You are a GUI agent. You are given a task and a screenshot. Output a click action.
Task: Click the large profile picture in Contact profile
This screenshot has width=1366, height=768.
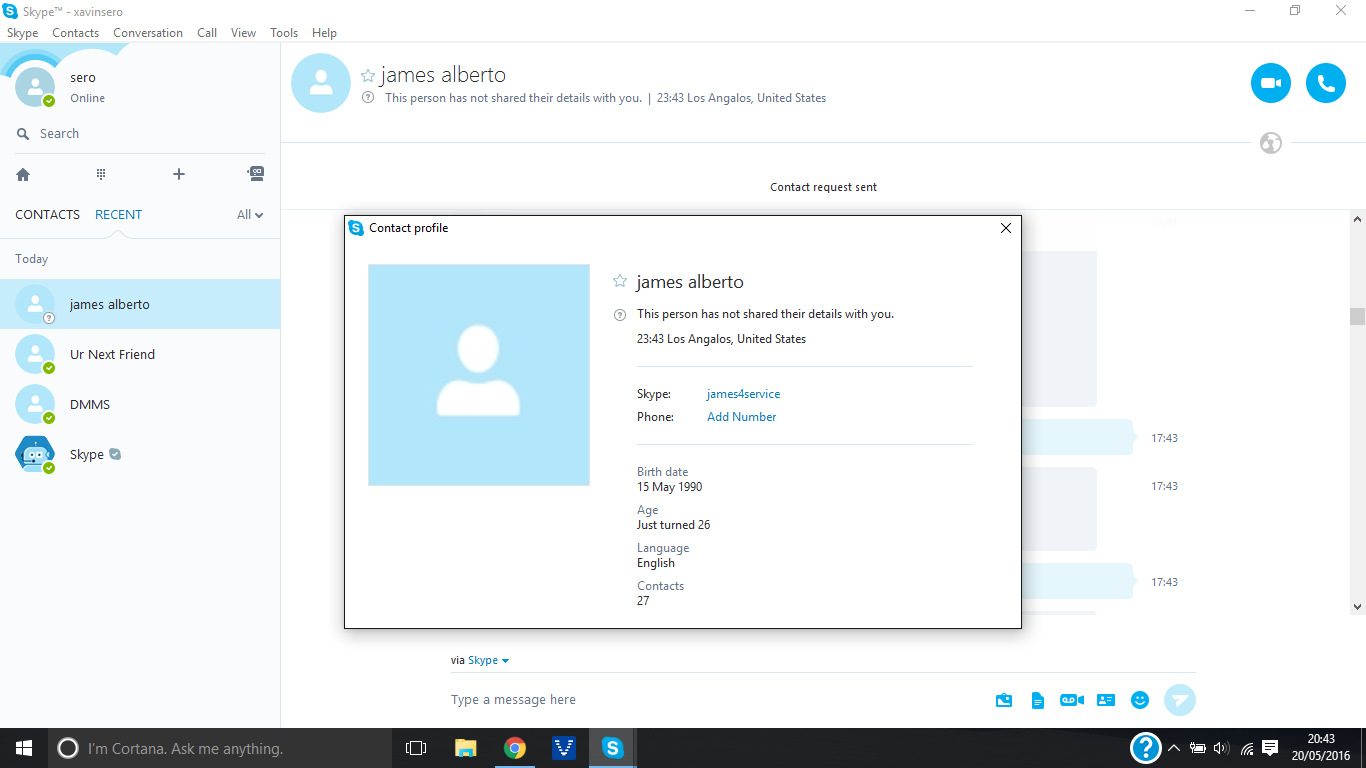point(479,375)
